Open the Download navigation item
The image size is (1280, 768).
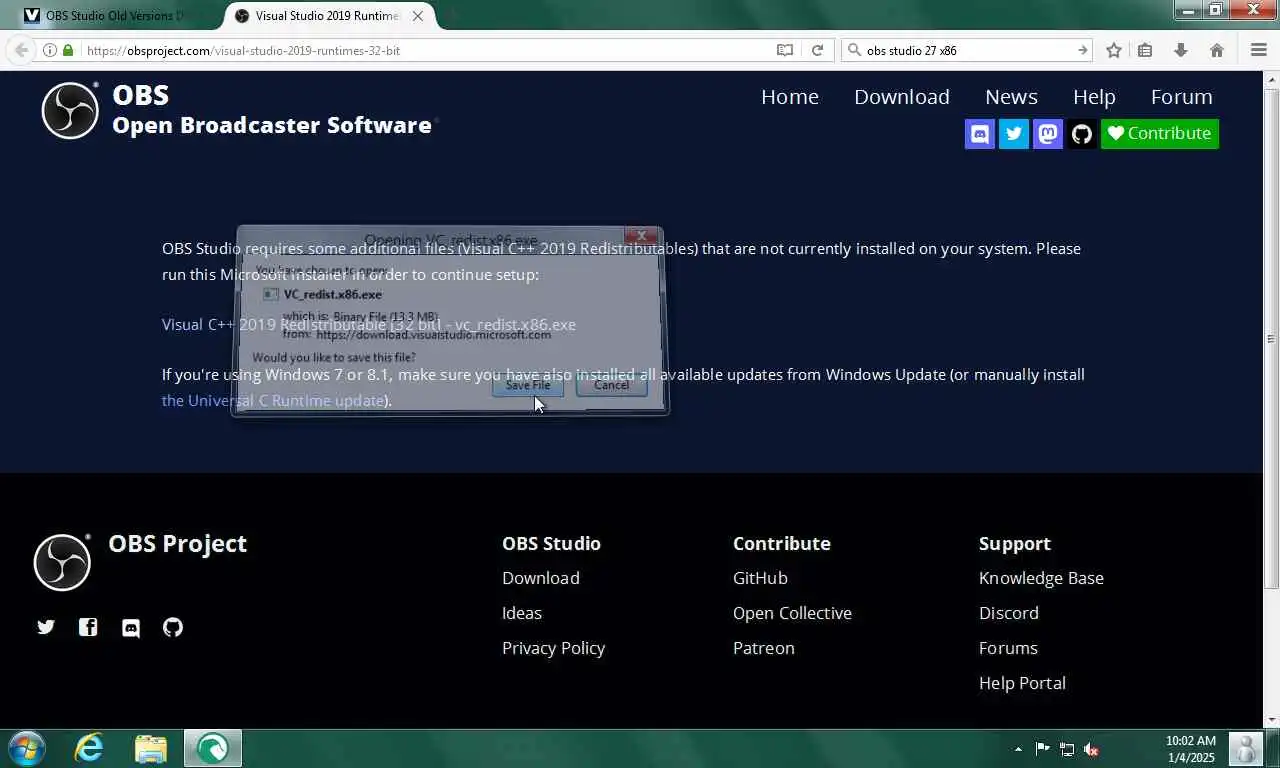pos(902,97)
